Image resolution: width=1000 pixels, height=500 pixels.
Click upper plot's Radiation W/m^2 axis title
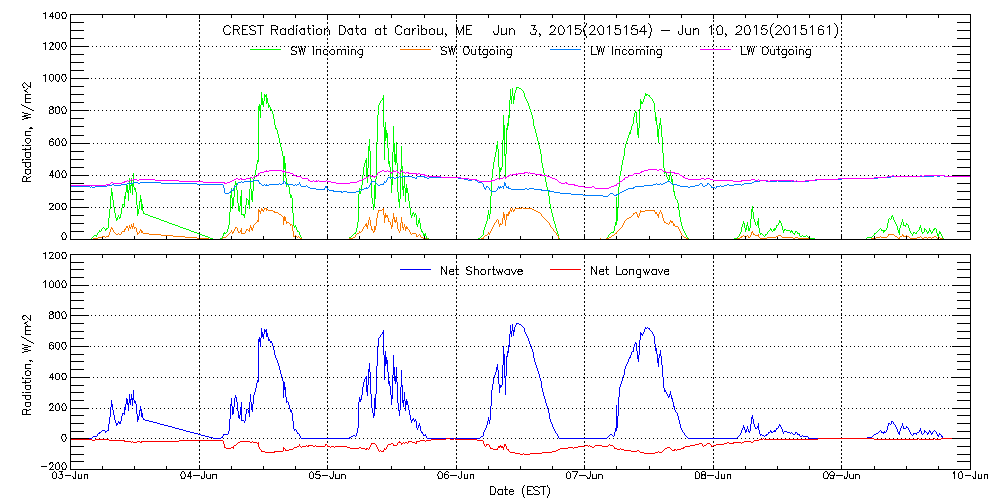30,128
